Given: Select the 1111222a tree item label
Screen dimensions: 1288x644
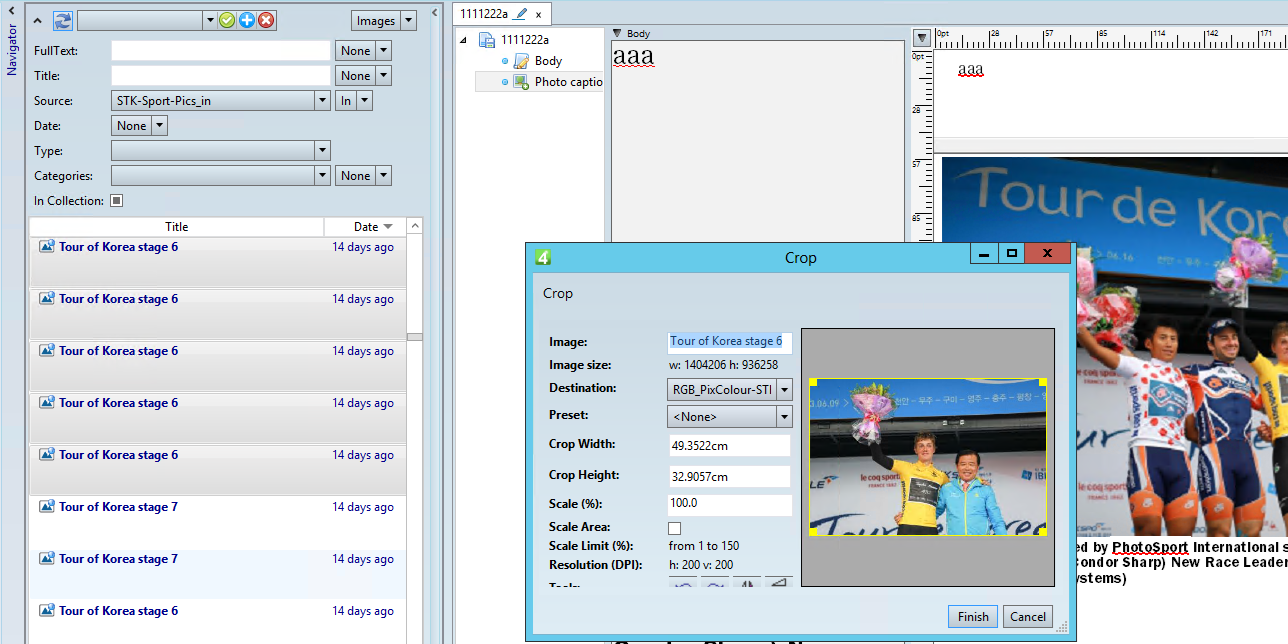Looking at the screenshot, I should tap(525, 40).
